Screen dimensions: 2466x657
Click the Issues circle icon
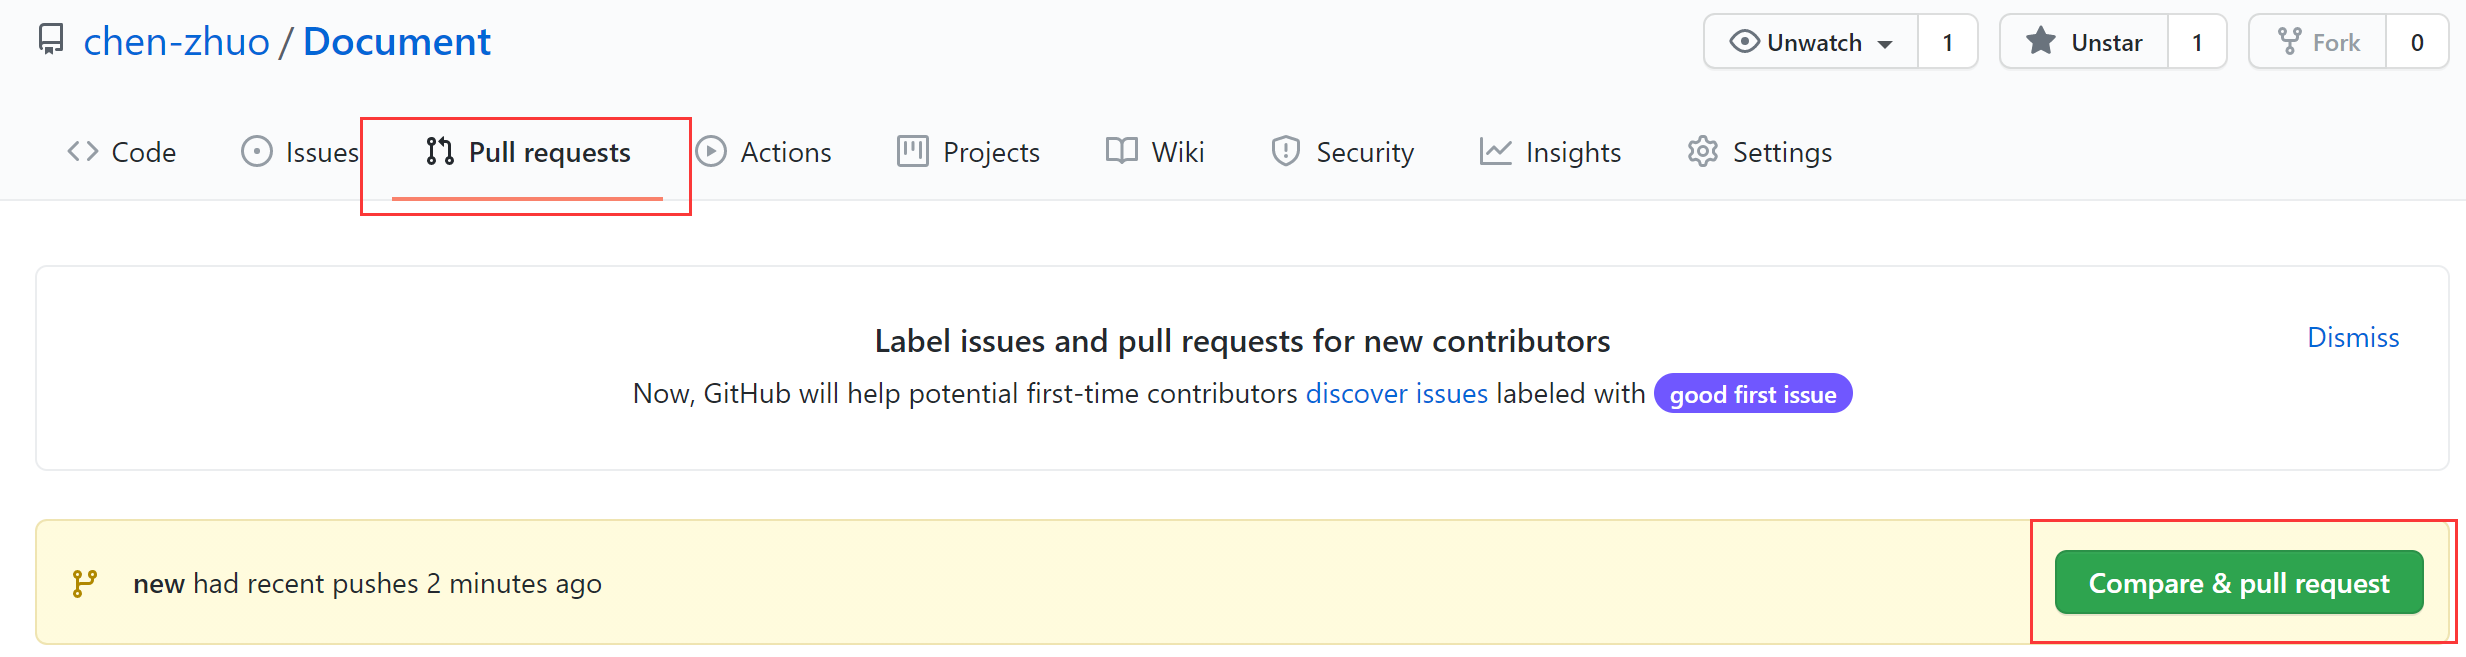pyautogui.click(x=257, y=152)
